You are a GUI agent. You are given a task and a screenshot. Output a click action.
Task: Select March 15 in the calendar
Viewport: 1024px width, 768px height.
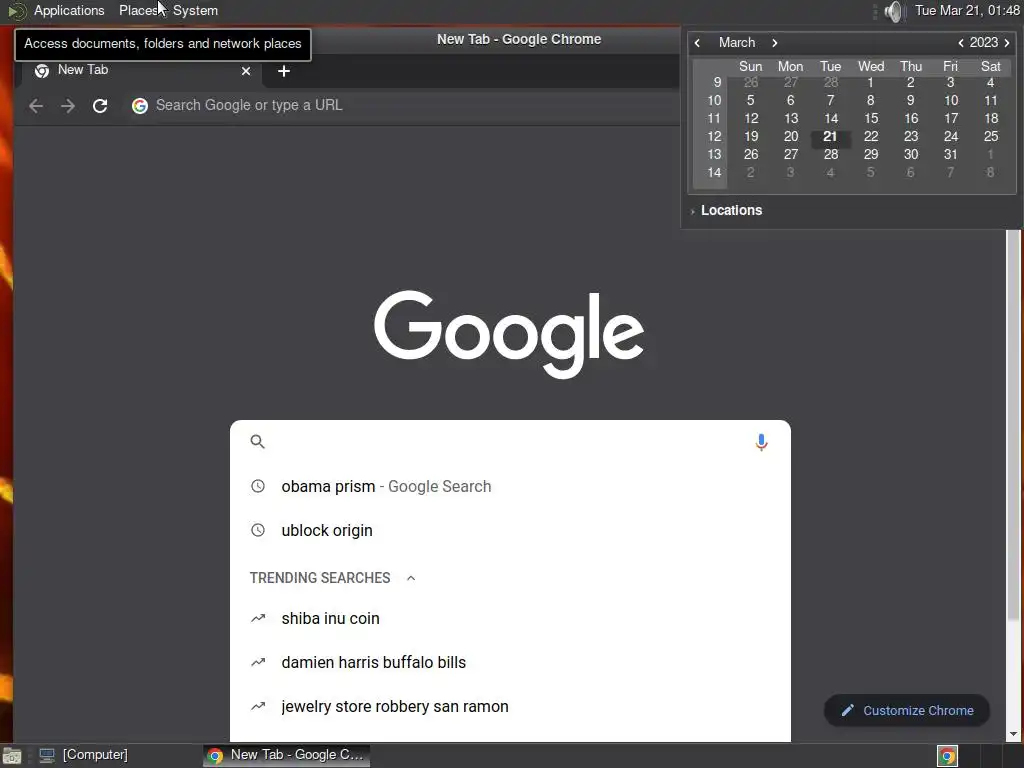(x=871, y=118)
